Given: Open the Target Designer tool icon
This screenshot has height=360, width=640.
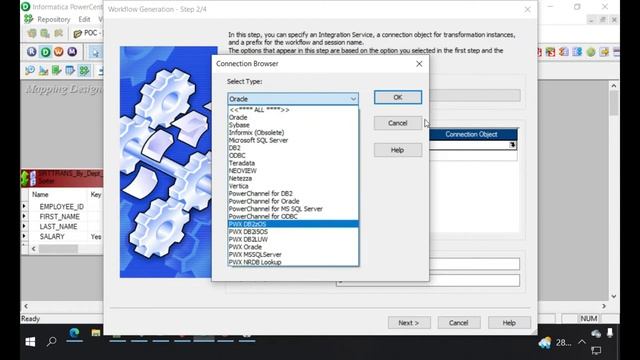Looking at the screenshot, I should click(x=43, y=71).
